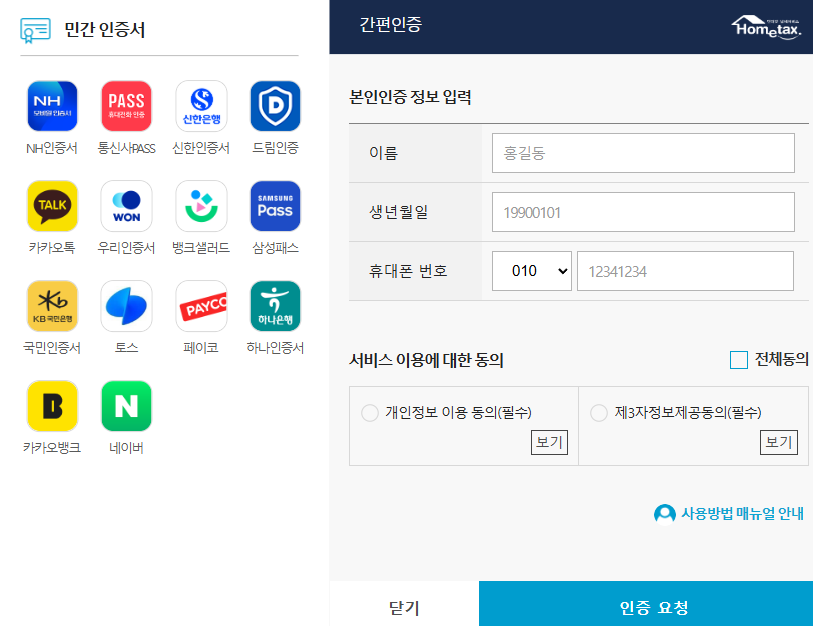Click the 토스 label text
Screen dimensions: 813x626
click(x=127, y=347)
